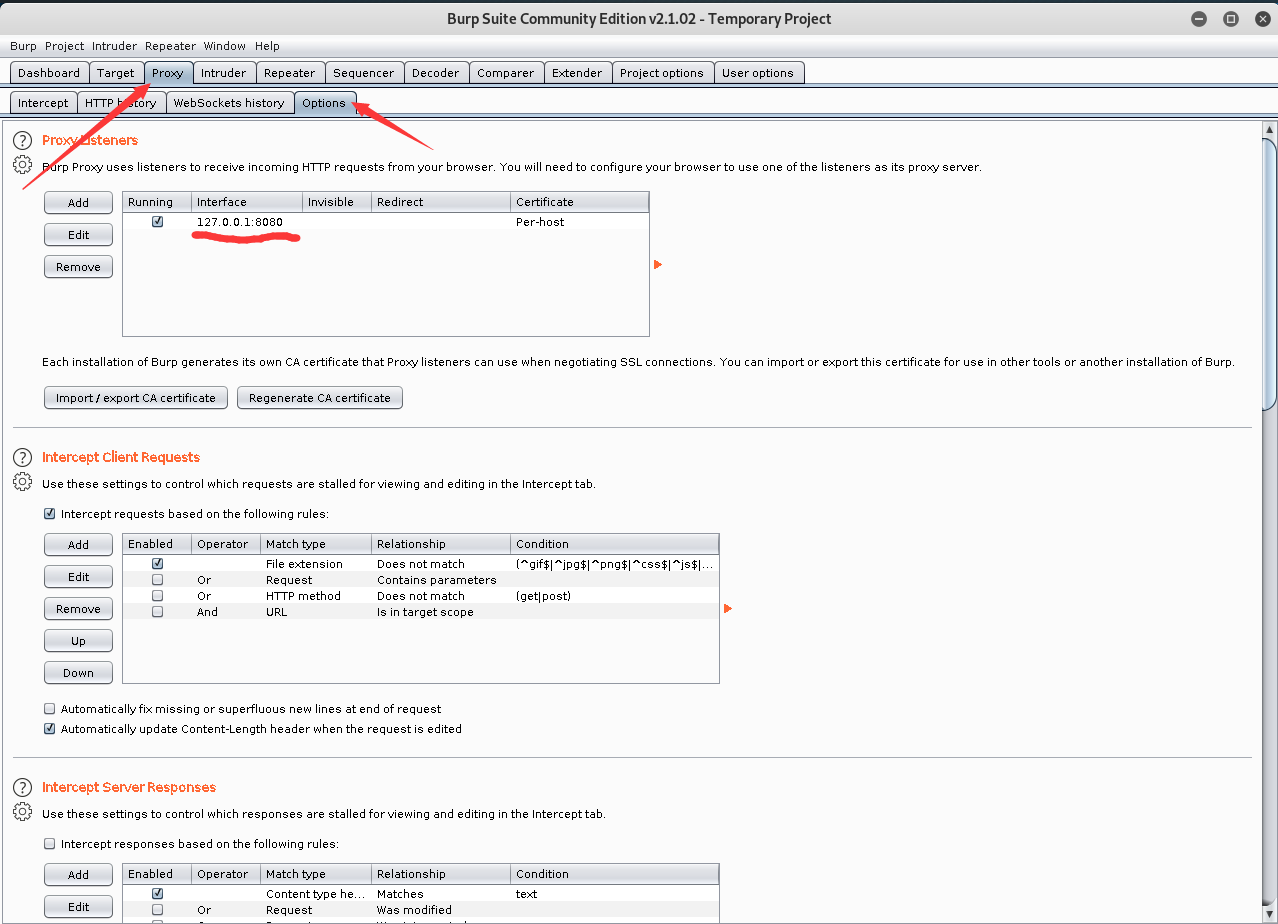Click the vertical scrollbar of Options panel
This screenshot has width=1278, height=924.
1270,274
